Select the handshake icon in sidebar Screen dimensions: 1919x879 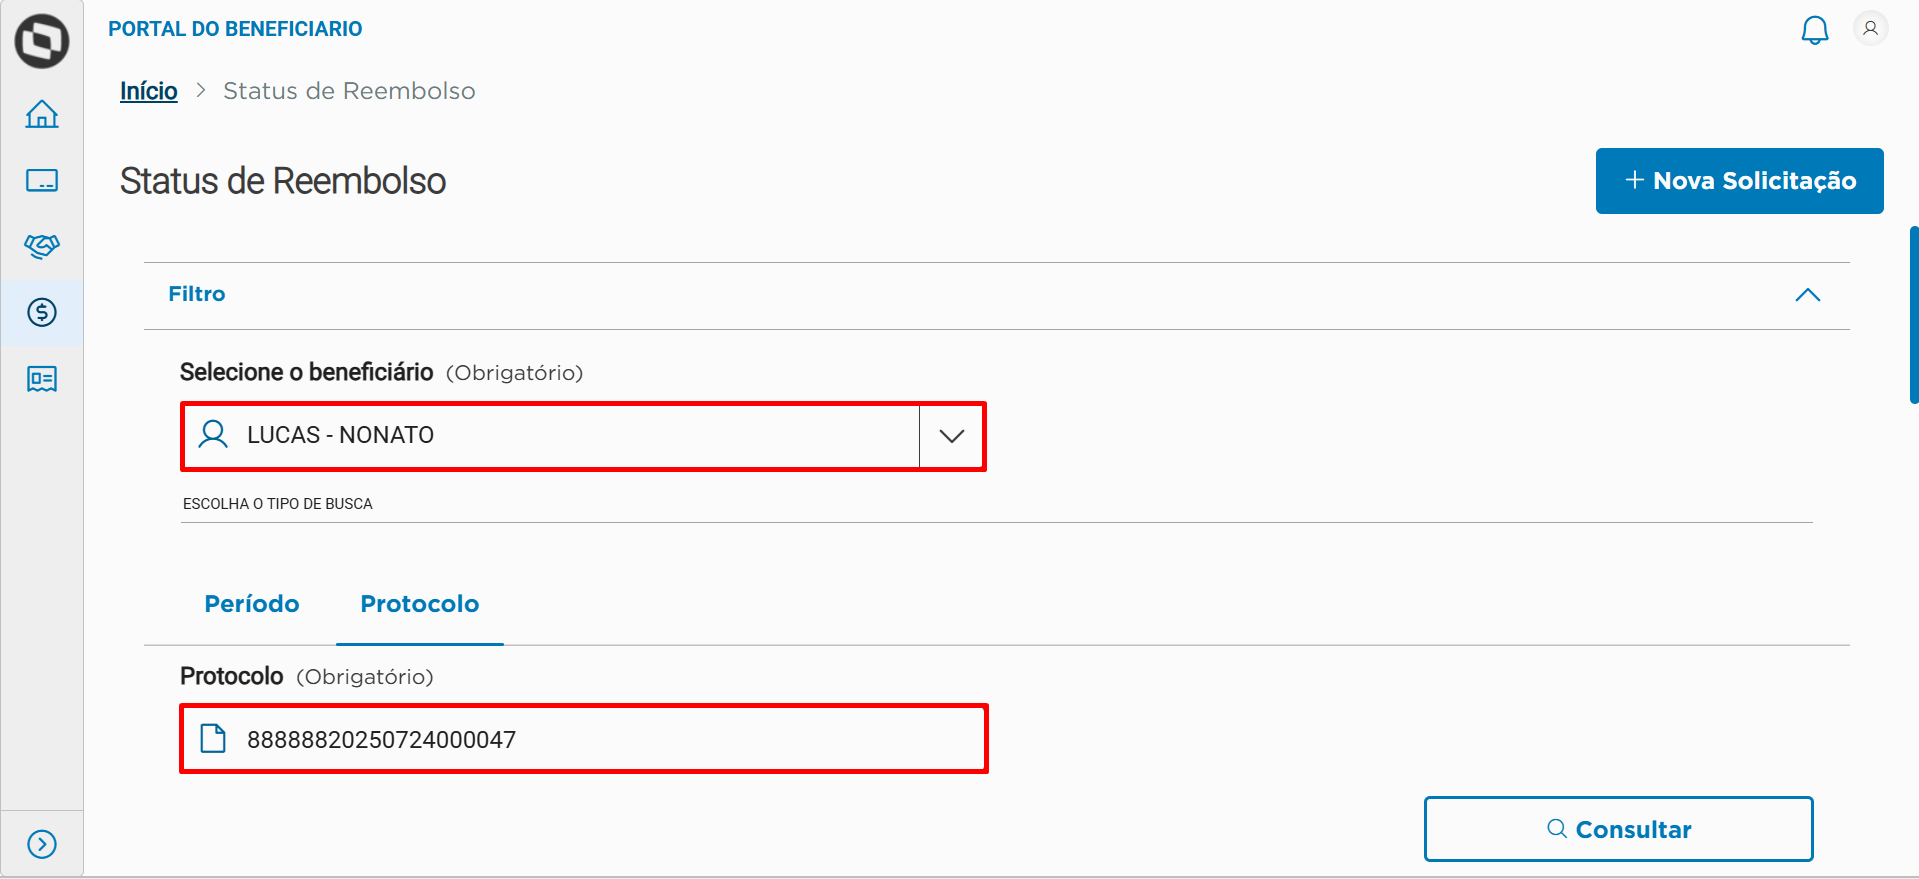tap(42, 246)
